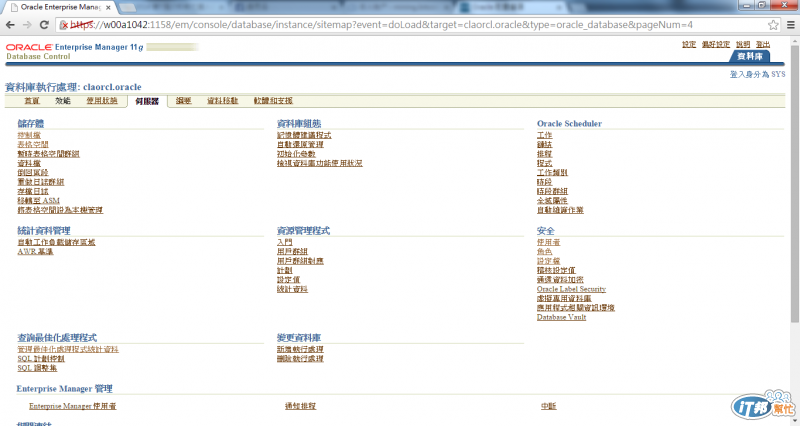Open the 軟體和支援 software and support tab
Viewport: 800px width, 426px height.
click(273, 101)
